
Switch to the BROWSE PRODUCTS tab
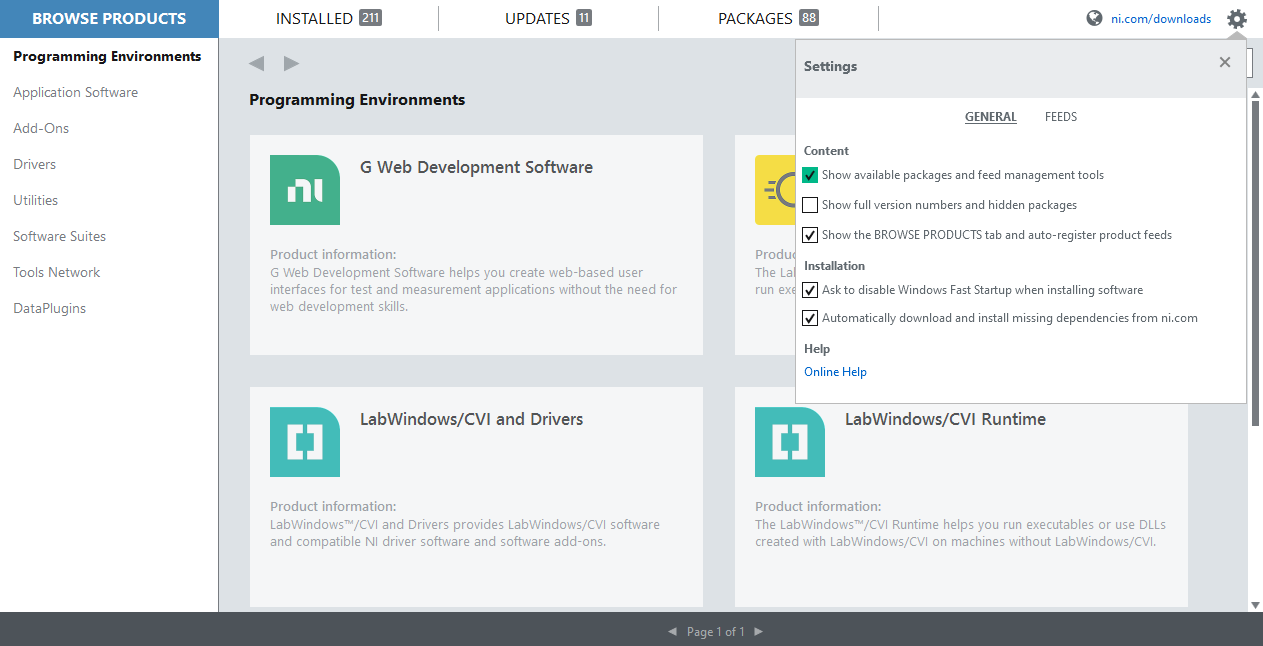(109, 19)
